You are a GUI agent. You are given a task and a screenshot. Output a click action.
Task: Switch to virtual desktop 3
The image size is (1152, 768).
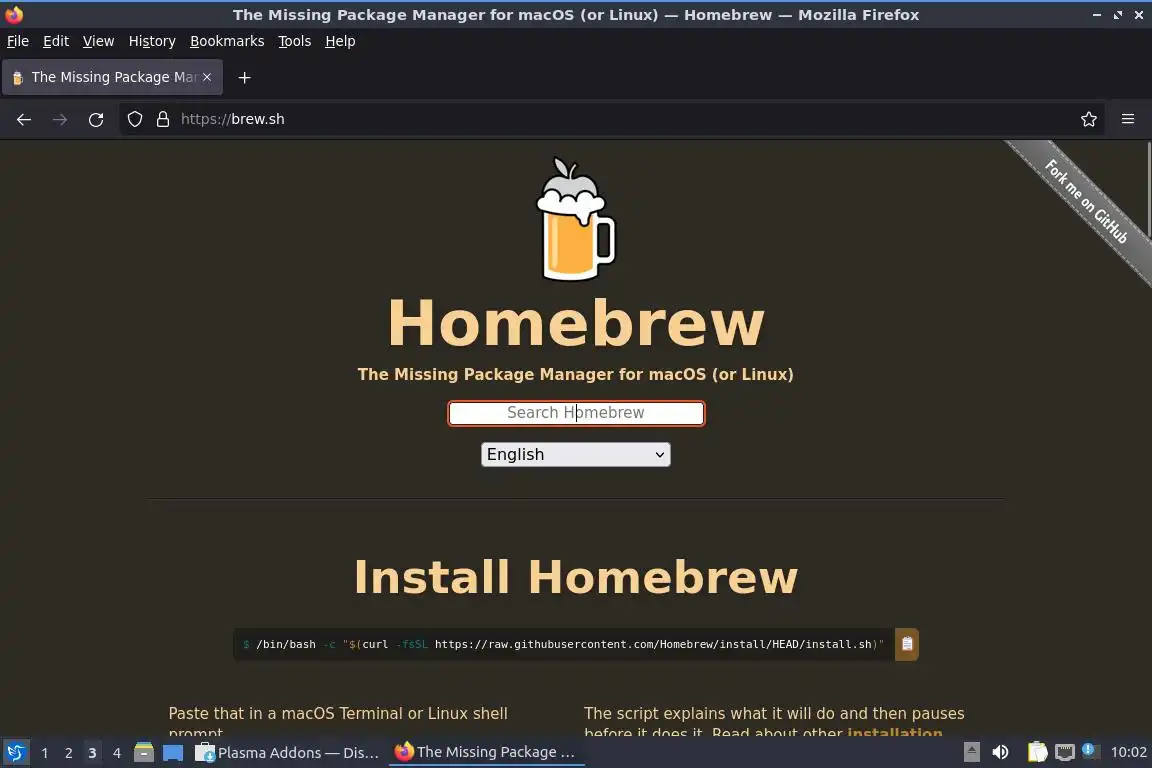pos(92,753)
